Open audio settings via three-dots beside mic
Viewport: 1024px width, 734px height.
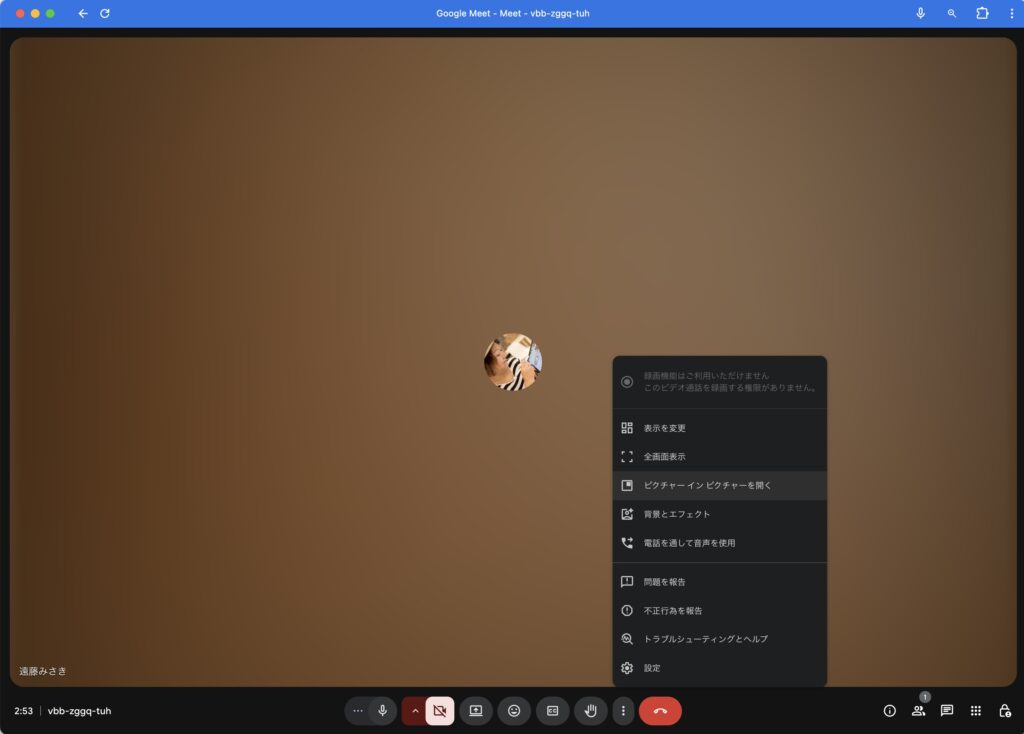(x=358, y=711)
